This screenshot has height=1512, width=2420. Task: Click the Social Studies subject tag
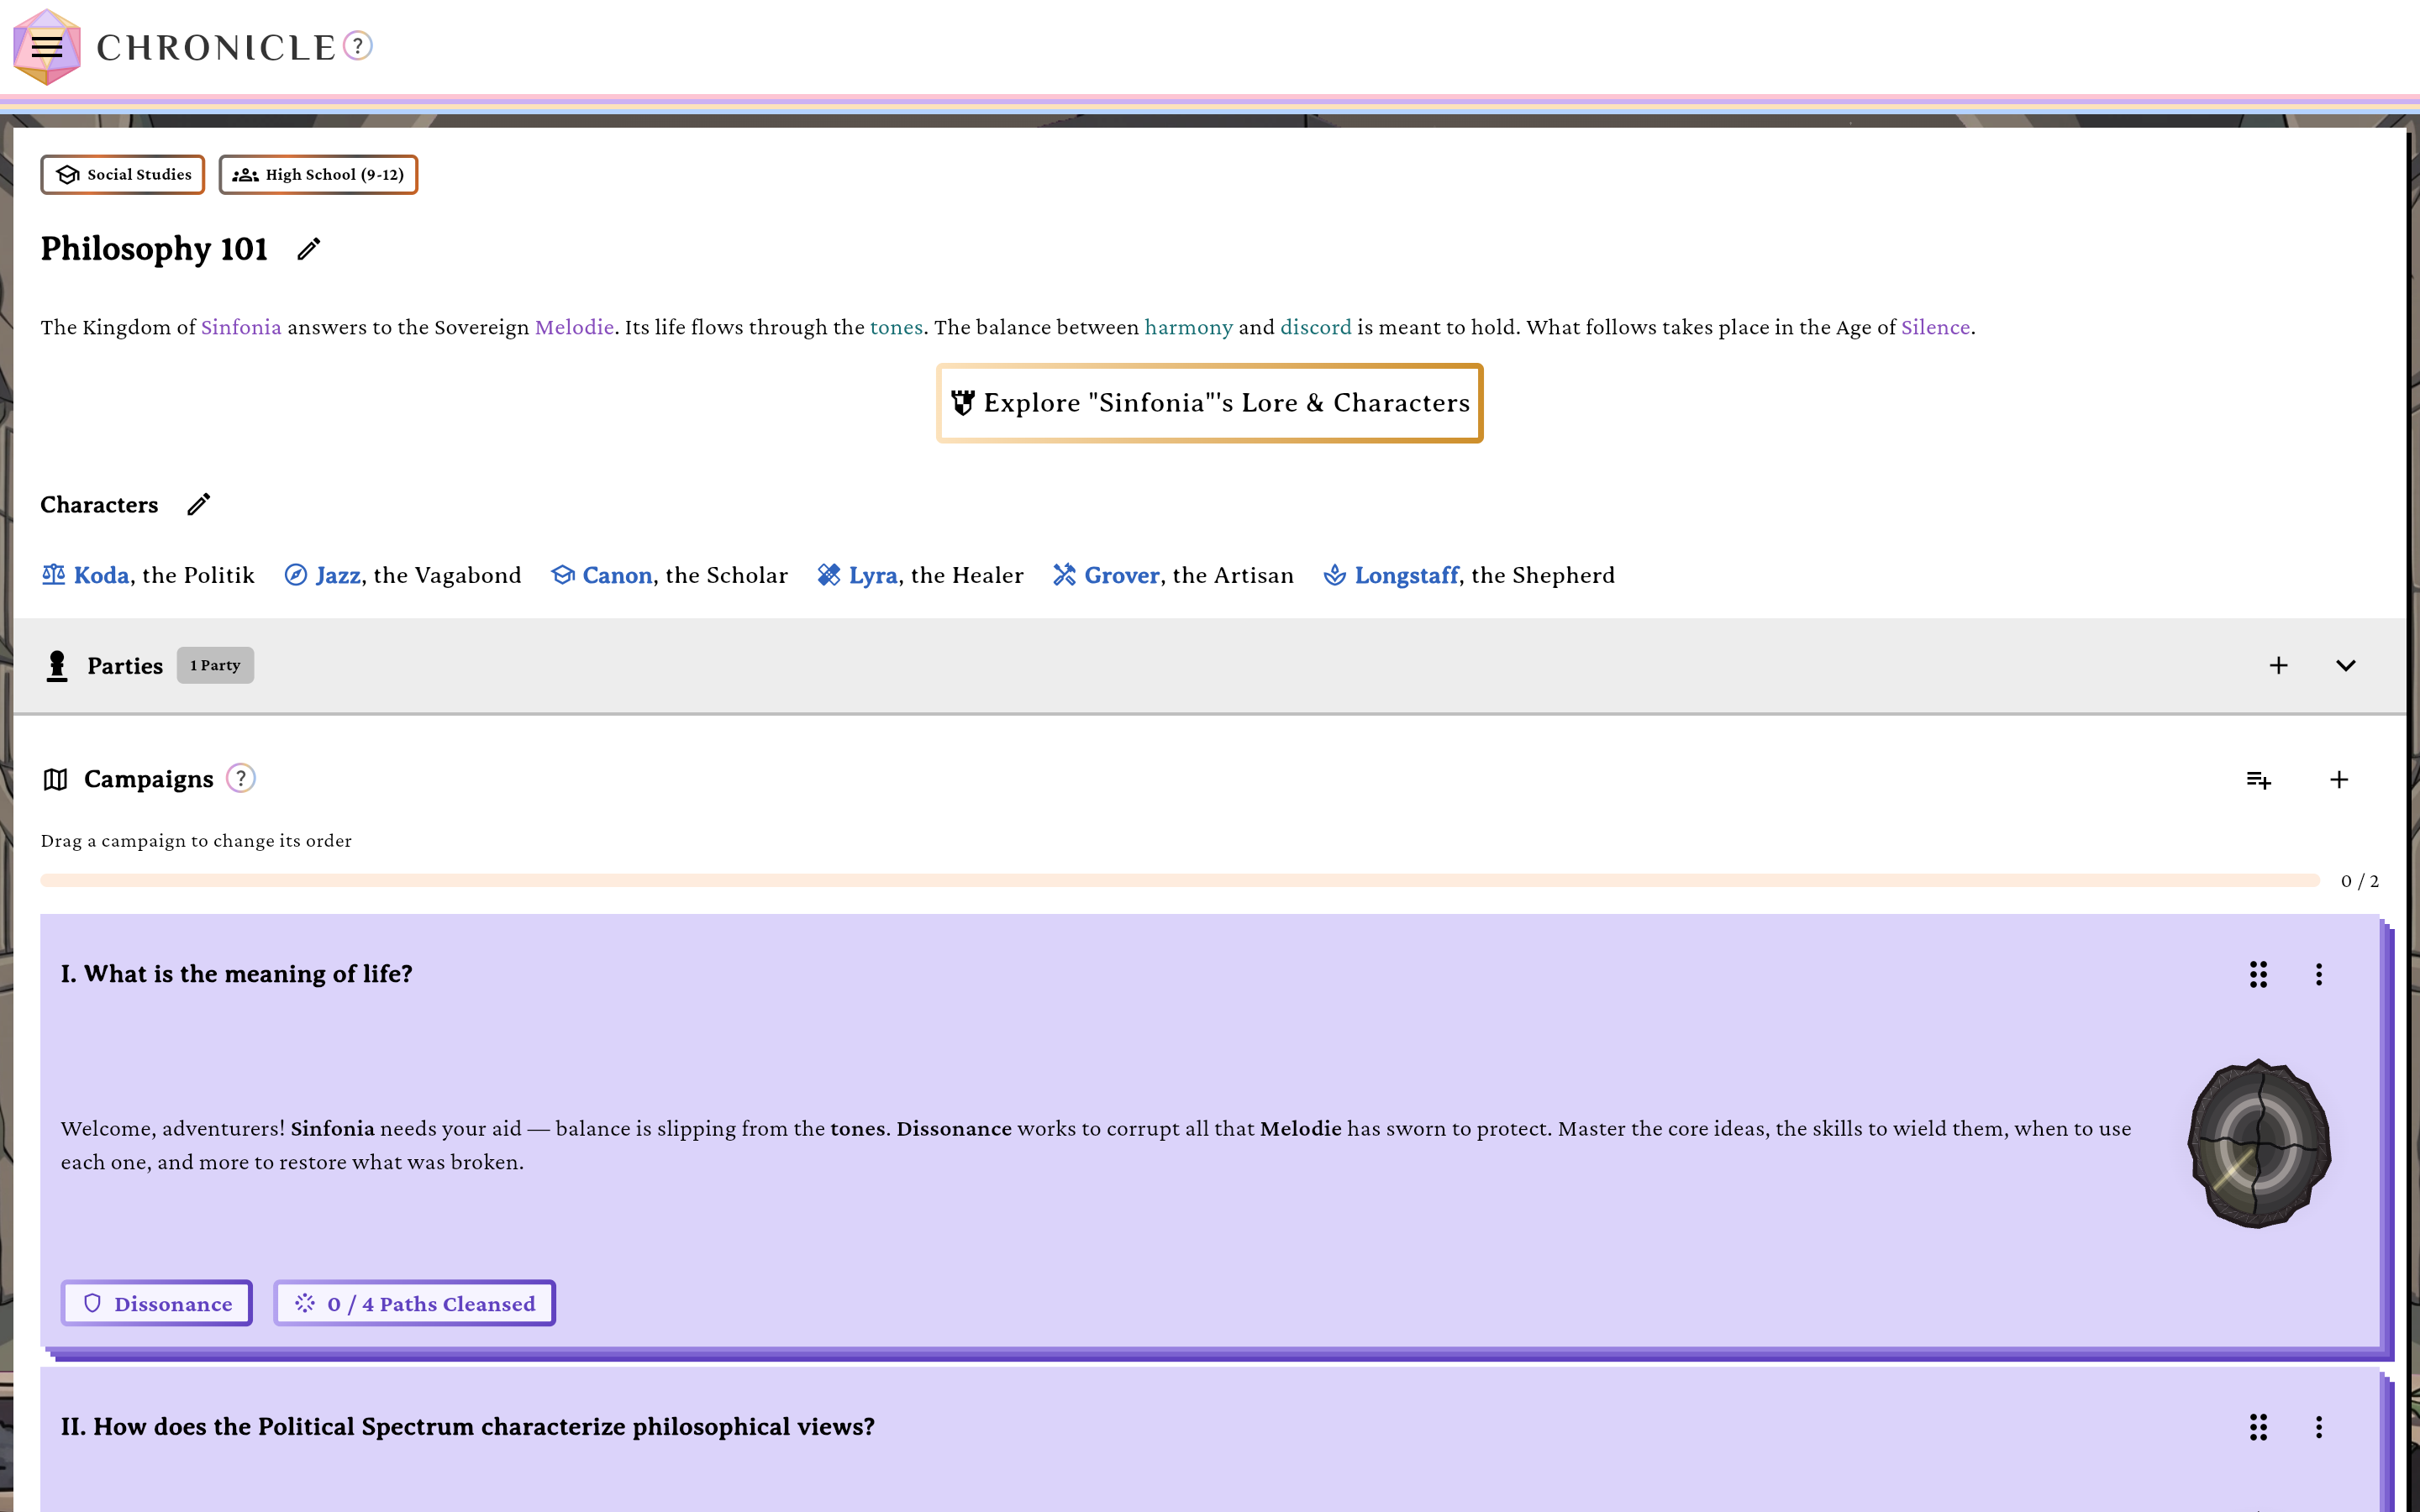click(x=123, y=175)
